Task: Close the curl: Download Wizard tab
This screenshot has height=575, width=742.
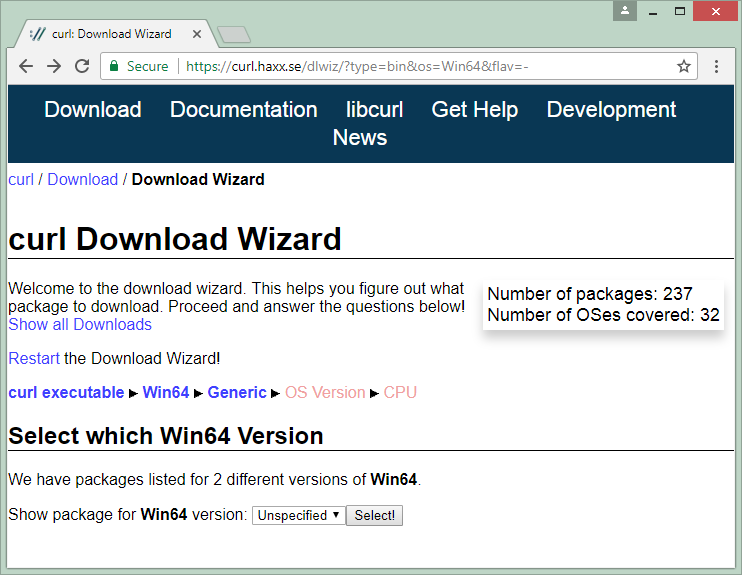Action: point(197,34)
